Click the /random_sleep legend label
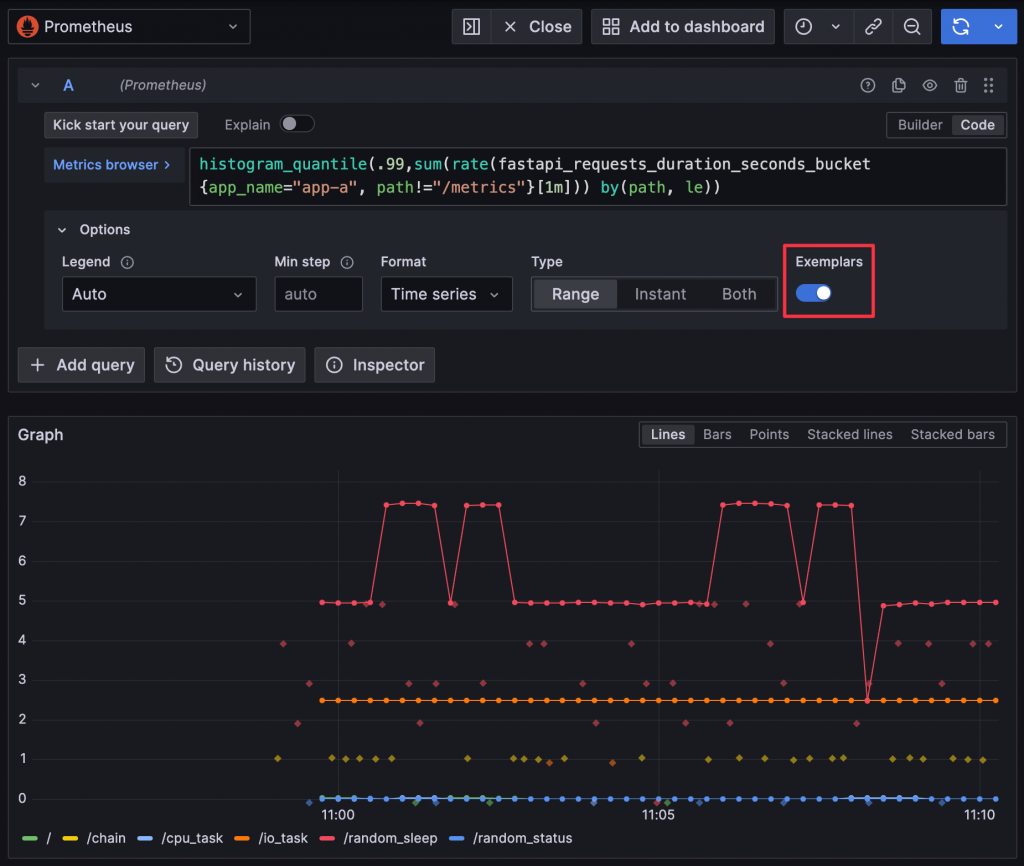The width and height of the screenshot is (1024, 866). click(390, 839)
